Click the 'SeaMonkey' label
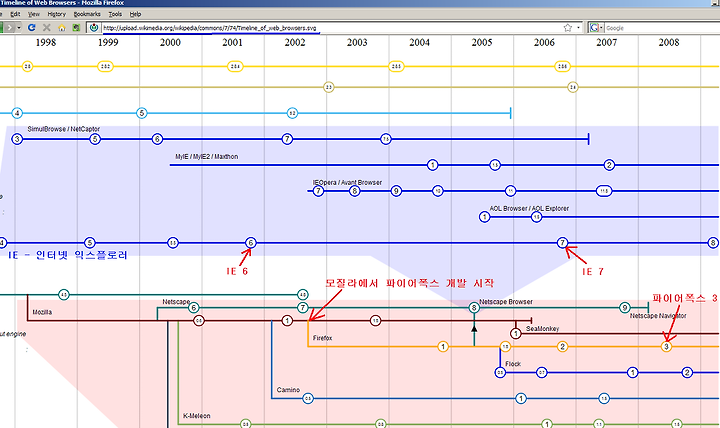Image resolution: width=720 pixels, height=428 pixels. pyautogui.click(x=543, y=329)
